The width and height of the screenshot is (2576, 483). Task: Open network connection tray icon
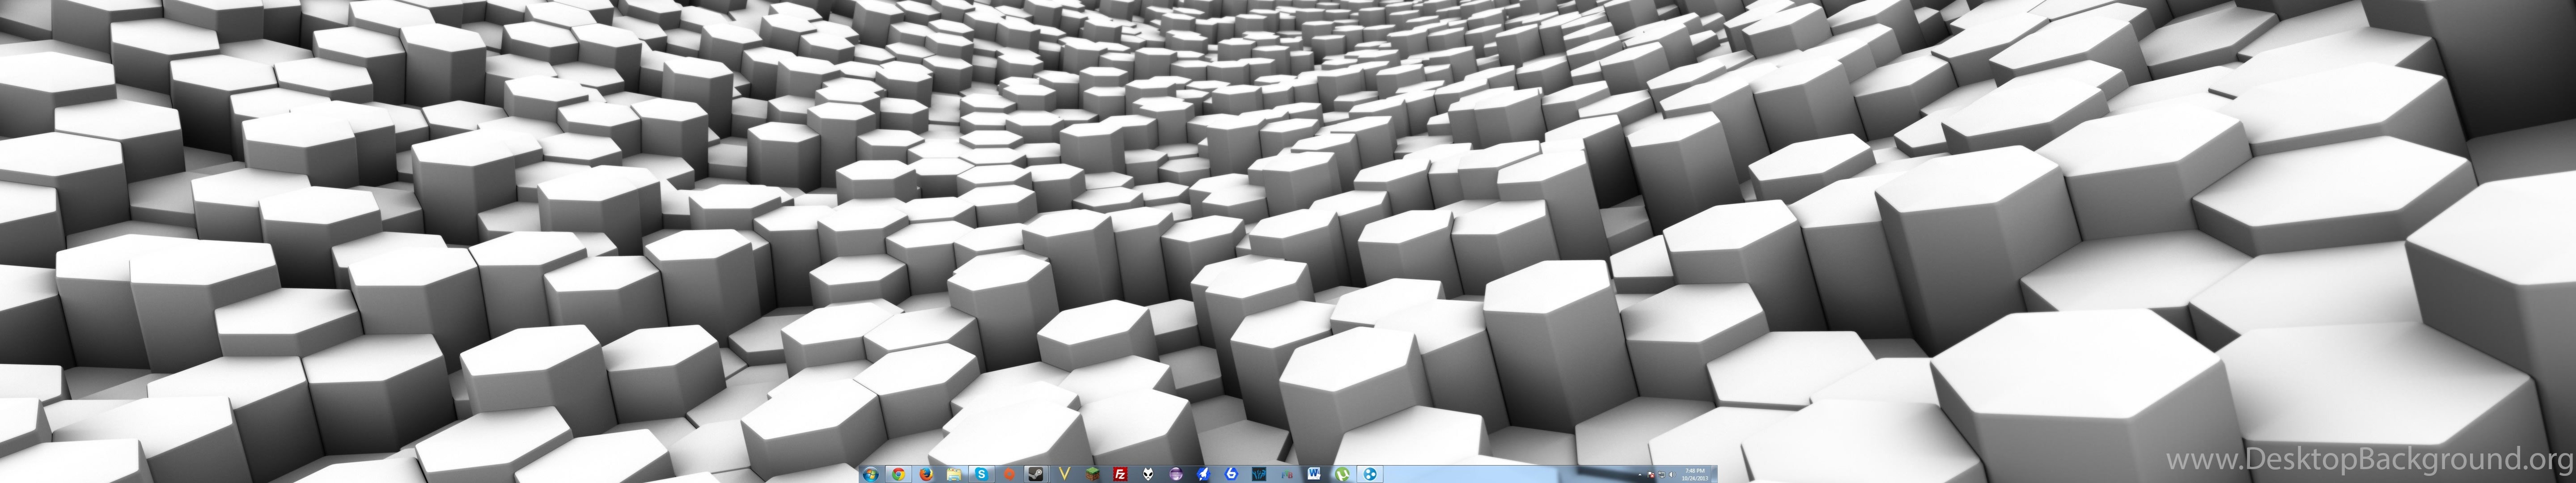tap(1661, 474)
